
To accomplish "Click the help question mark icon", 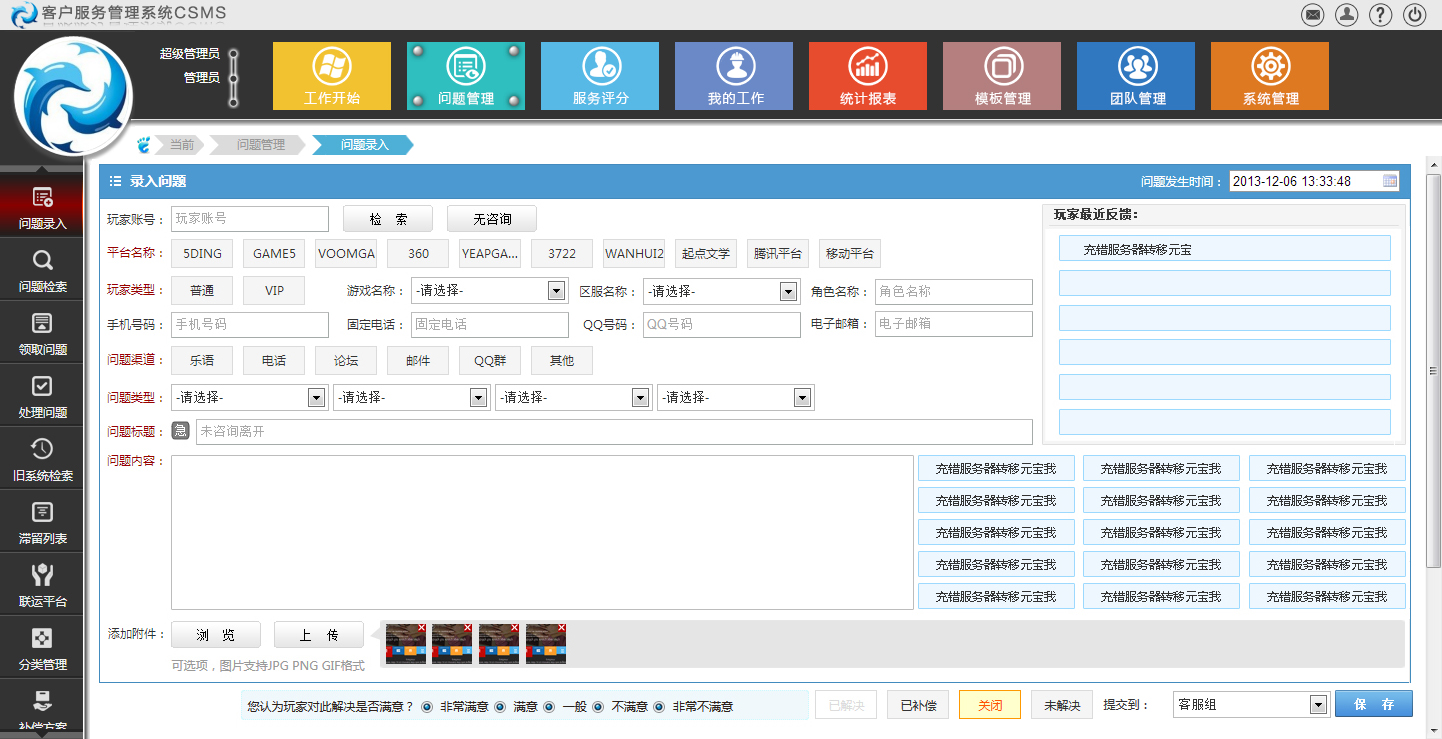I will 1381,15.
